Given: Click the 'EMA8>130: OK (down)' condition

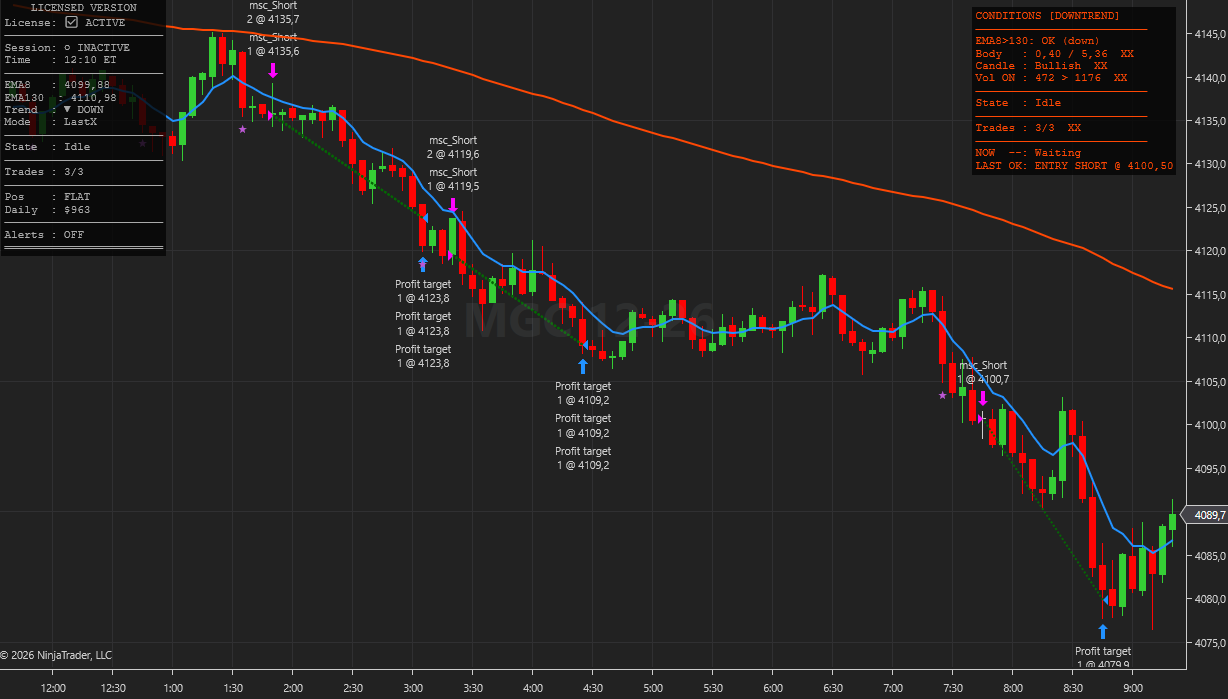Looking at the screenshot, I should (1038, 41).
